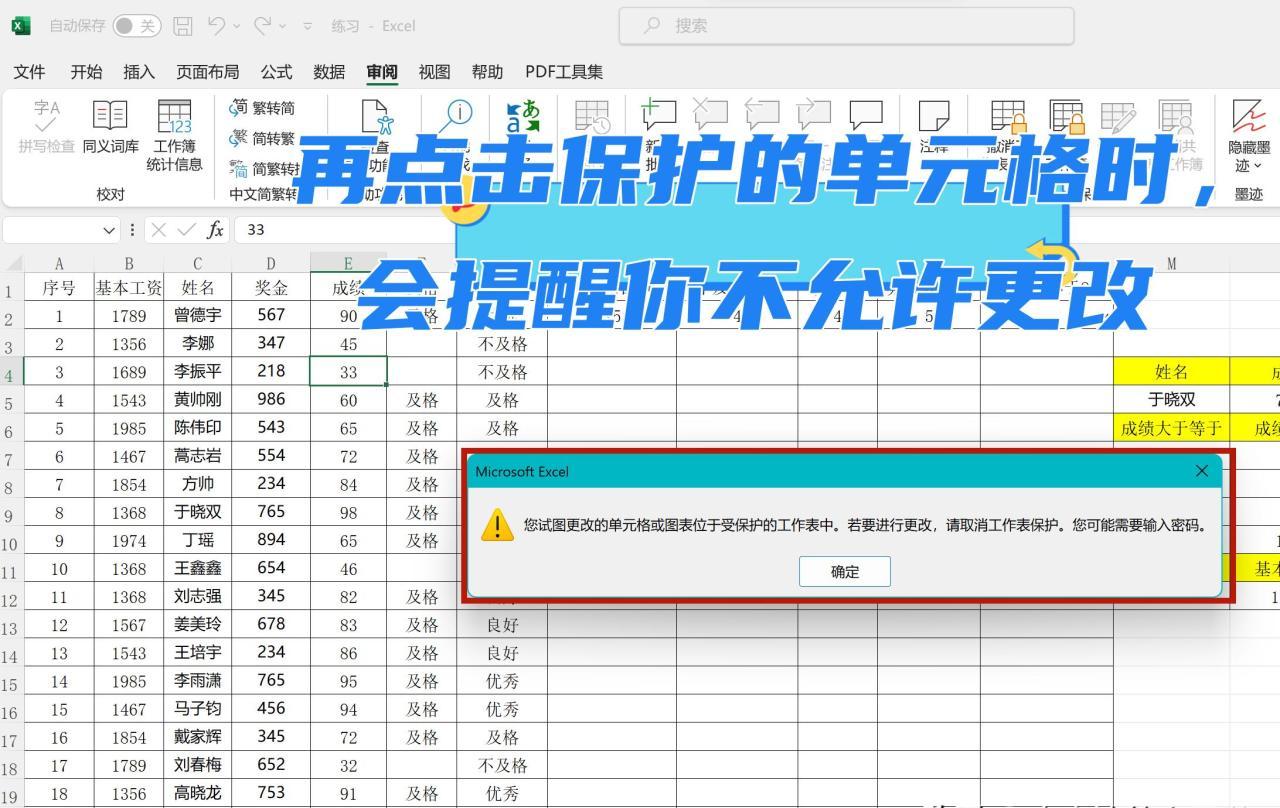Click the Save disk icon

click(x=182, y=26)
